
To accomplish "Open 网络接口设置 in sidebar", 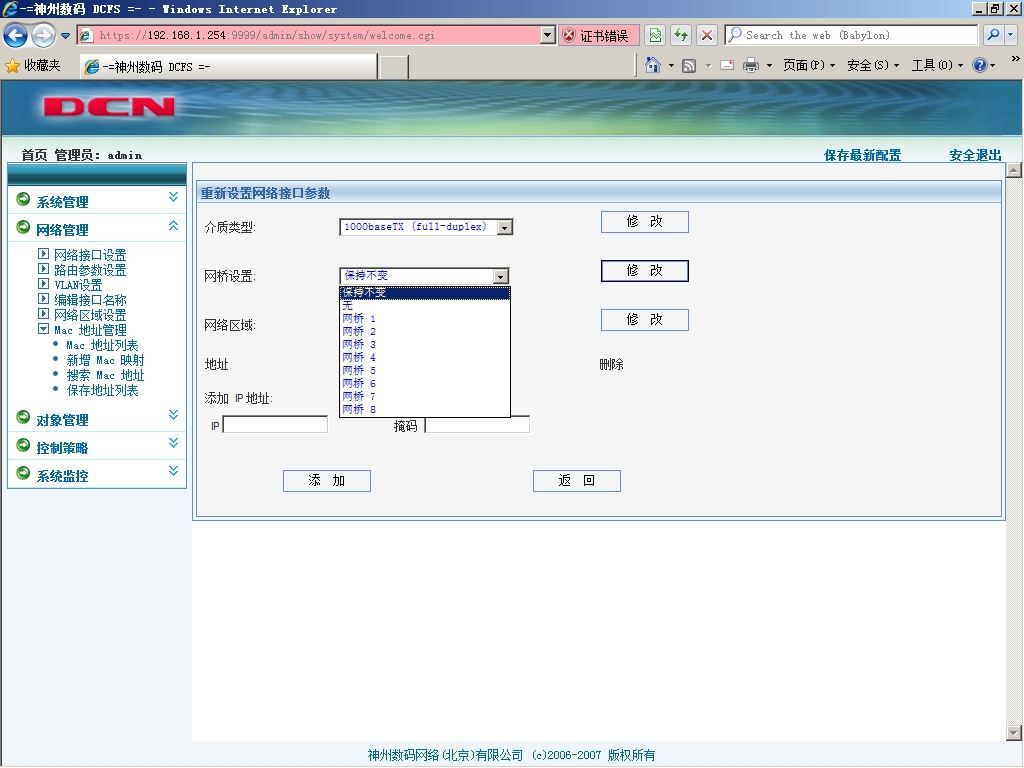I will click(x=90, y=255).
